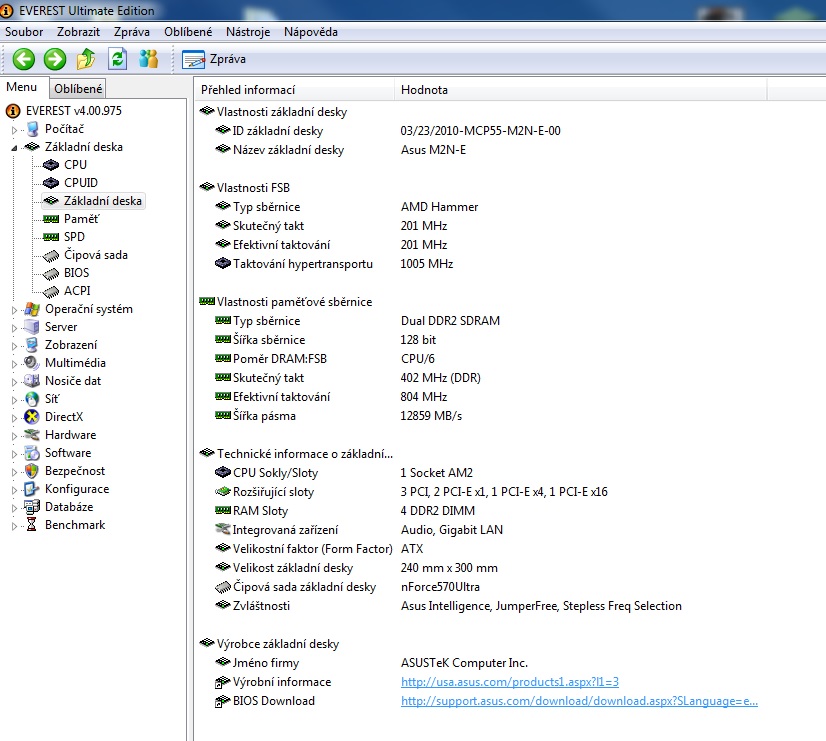Click the Operační systém Windows flag icon
The width and height of the screenshot is (826, 741).
tap(32, 309)
